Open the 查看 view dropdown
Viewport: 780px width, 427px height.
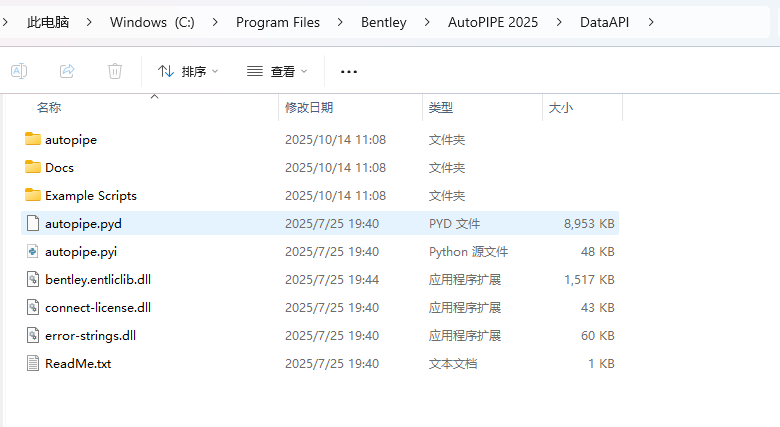277,71
